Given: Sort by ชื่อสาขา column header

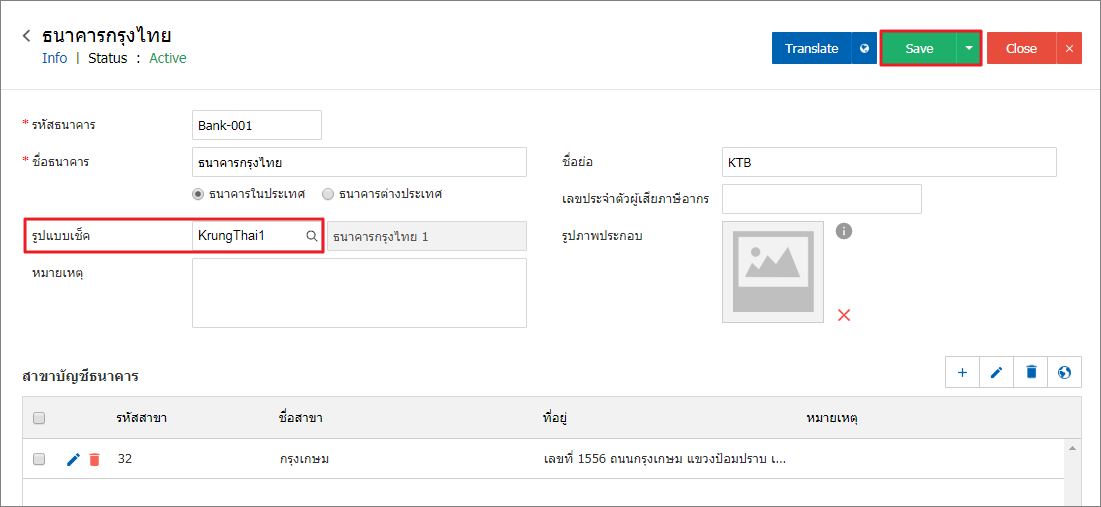Looking at the screenshot, I should coord(301,418).
